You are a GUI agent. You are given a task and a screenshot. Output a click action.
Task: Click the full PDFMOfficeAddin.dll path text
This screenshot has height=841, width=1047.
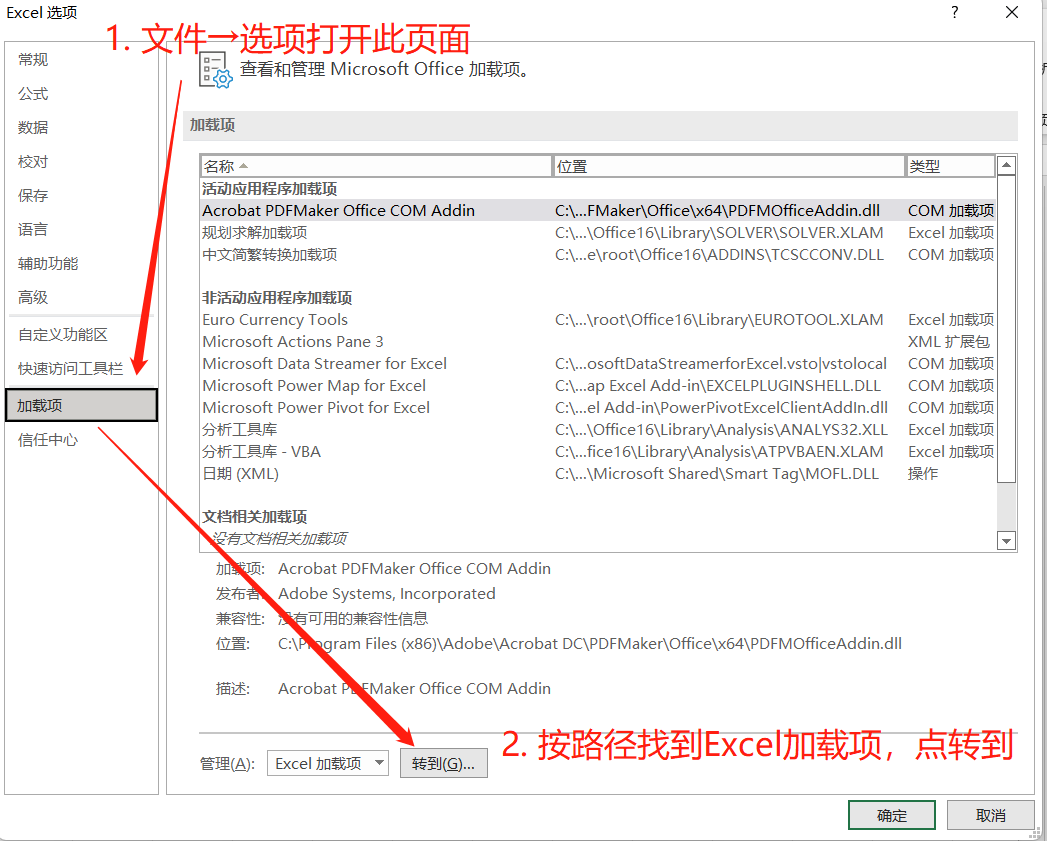point(590,644)
